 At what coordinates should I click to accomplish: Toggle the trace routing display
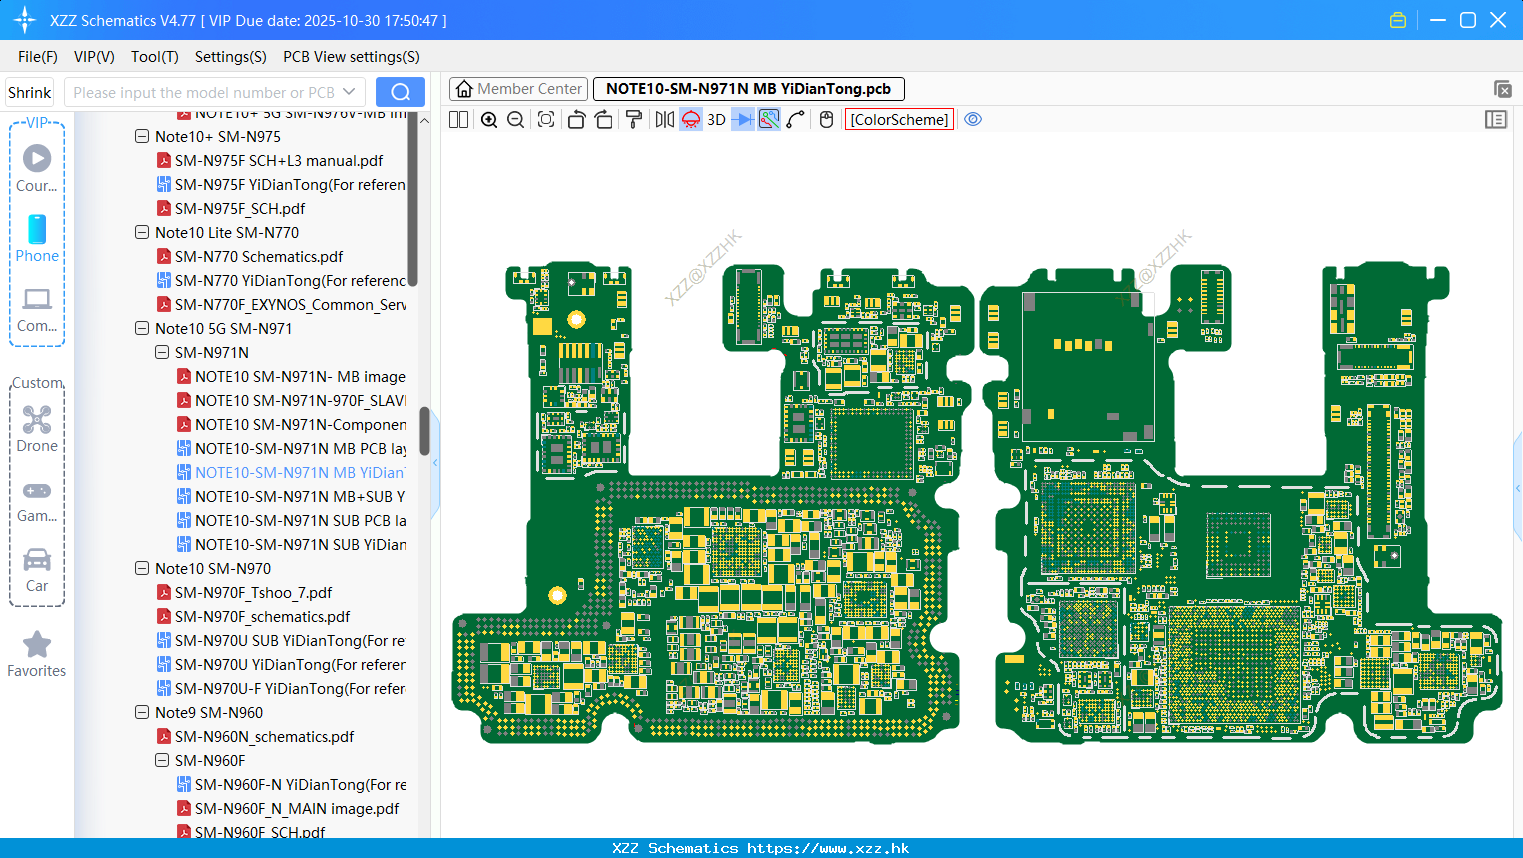[x=769, y=120]
